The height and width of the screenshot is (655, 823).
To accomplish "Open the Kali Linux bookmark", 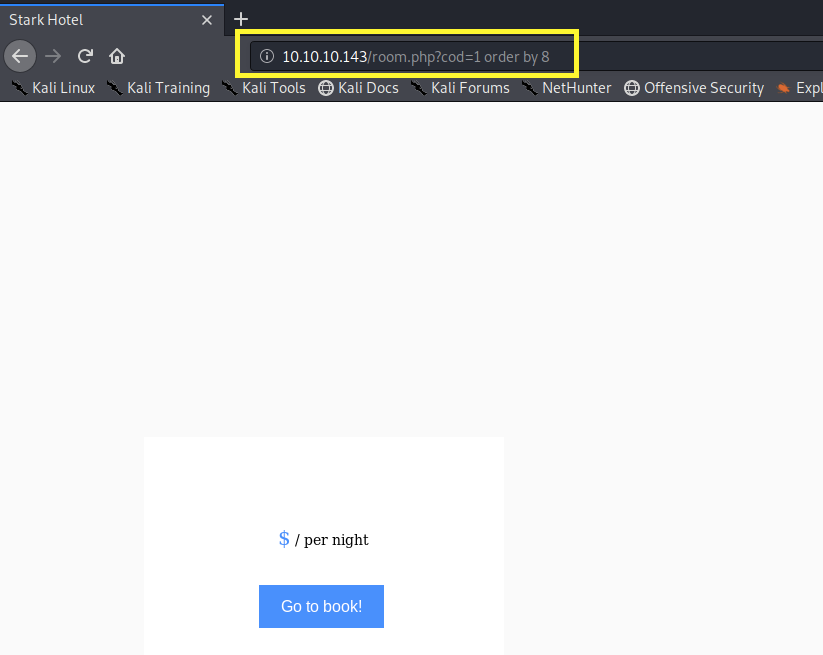I will click(x=53, y=88).
